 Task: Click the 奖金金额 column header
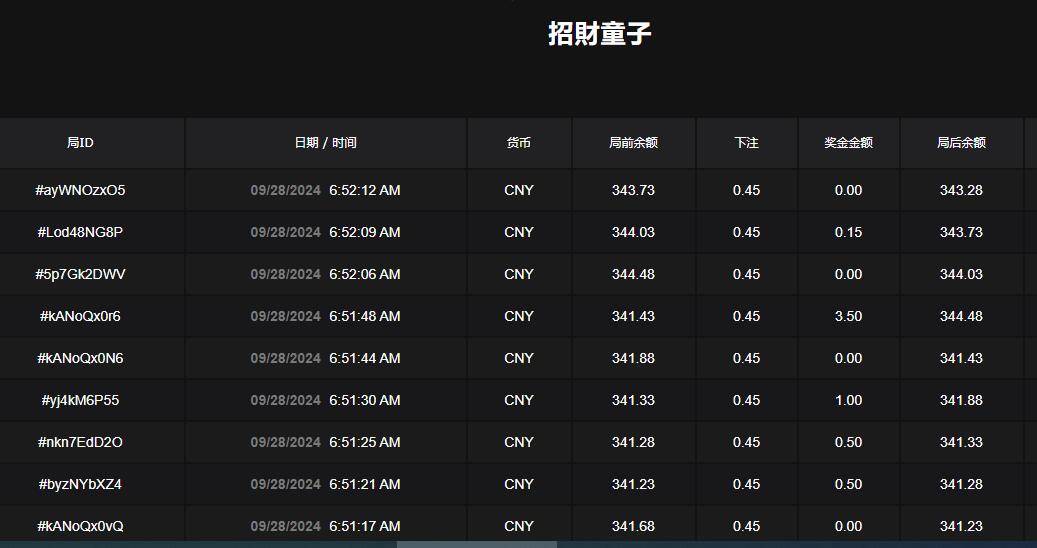(848, 143)
